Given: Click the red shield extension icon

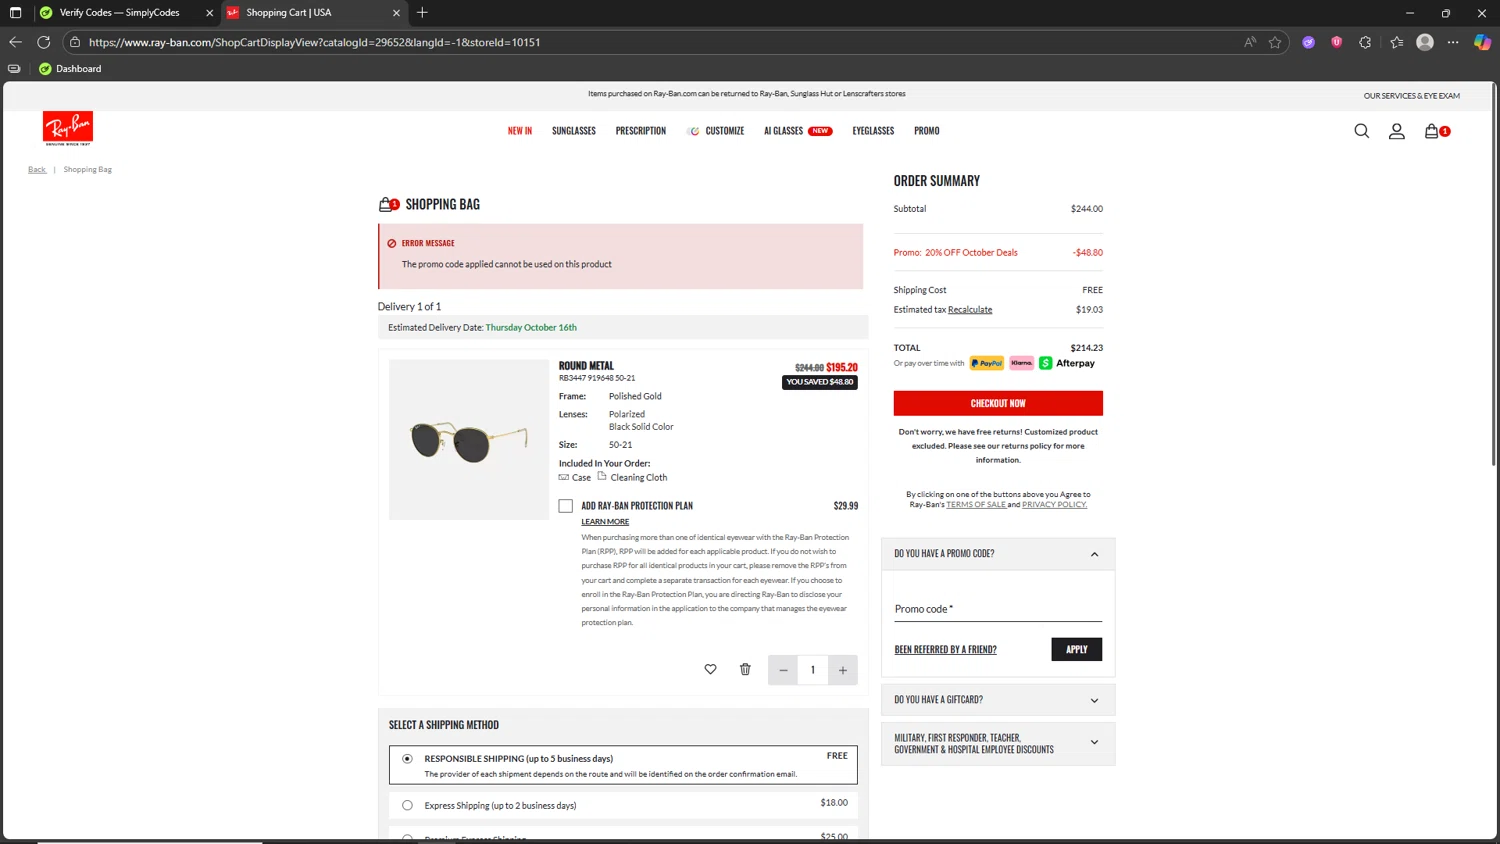Looking at the screenshot, I should coord(1336,42).
